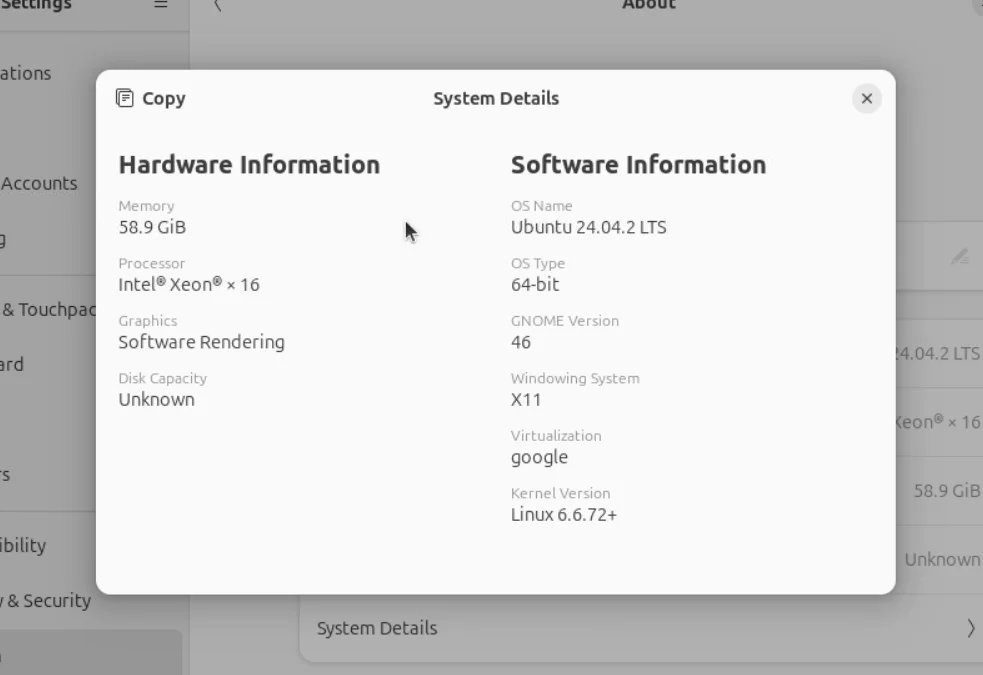The image size is (983, 675).
Task: Select OS Name Ubuntu 24.04.2 LTS
Action: (x=588, y=227)
